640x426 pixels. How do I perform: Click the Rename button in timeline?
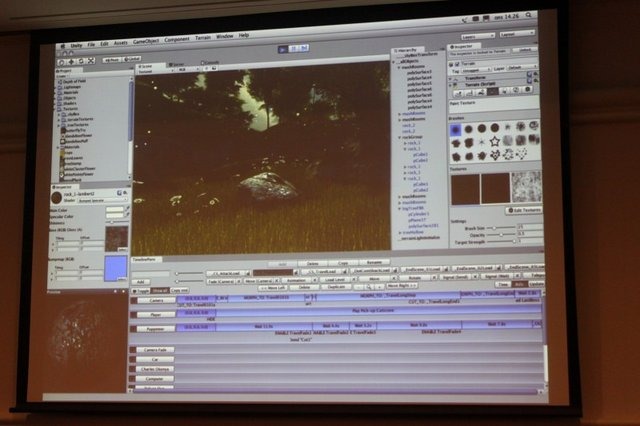374,262
